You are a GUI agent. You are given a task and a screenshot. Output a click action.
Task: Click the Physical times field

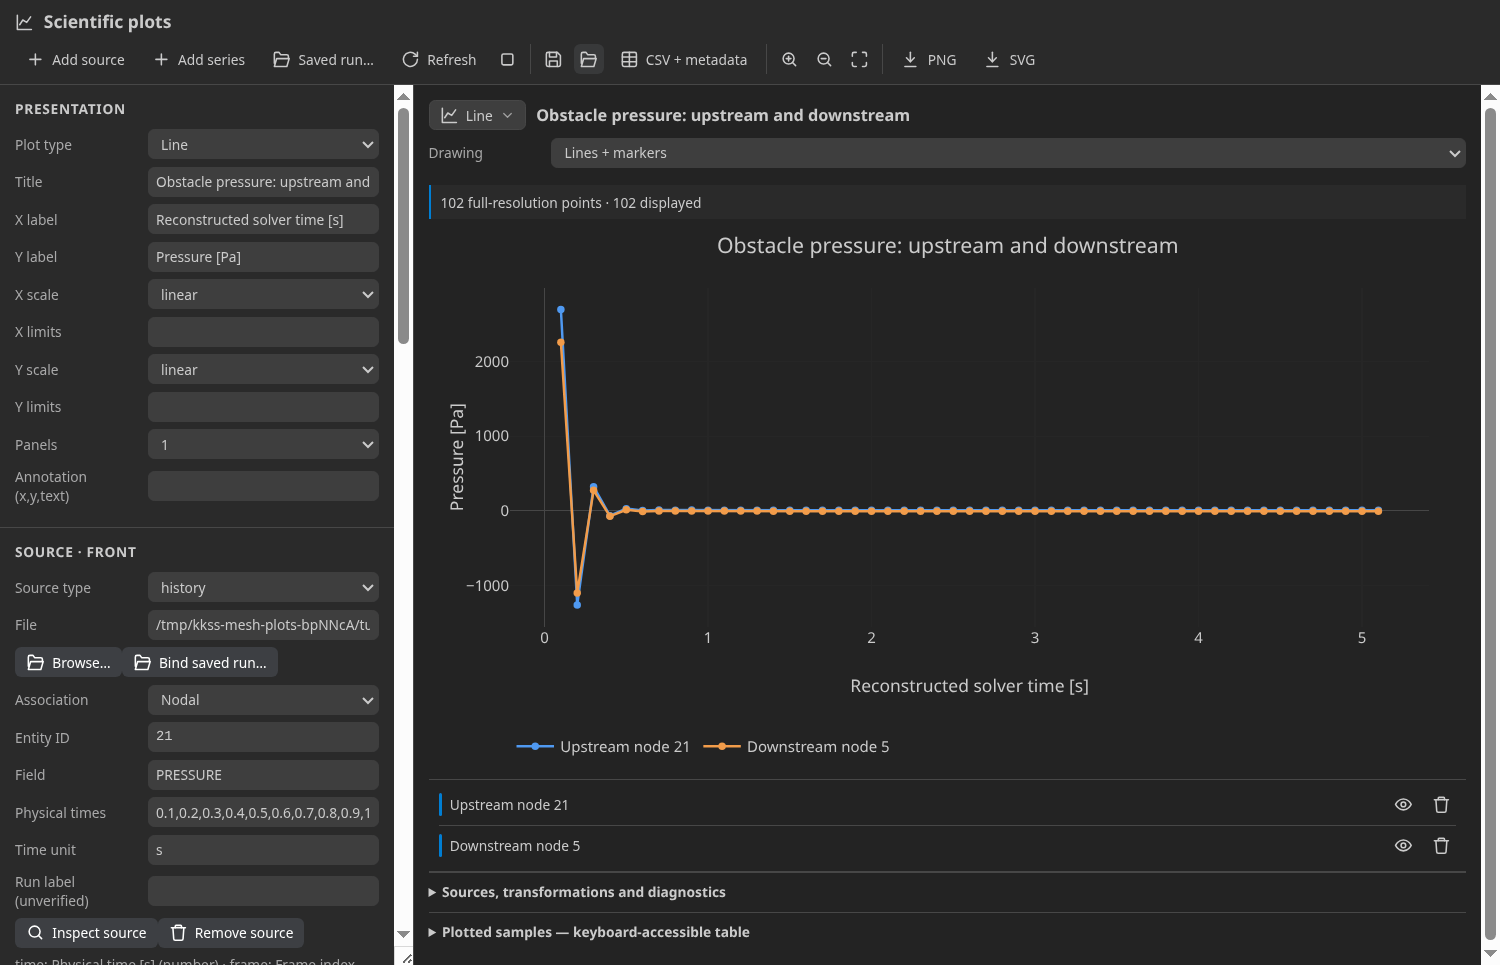click(x=263, y=813)
